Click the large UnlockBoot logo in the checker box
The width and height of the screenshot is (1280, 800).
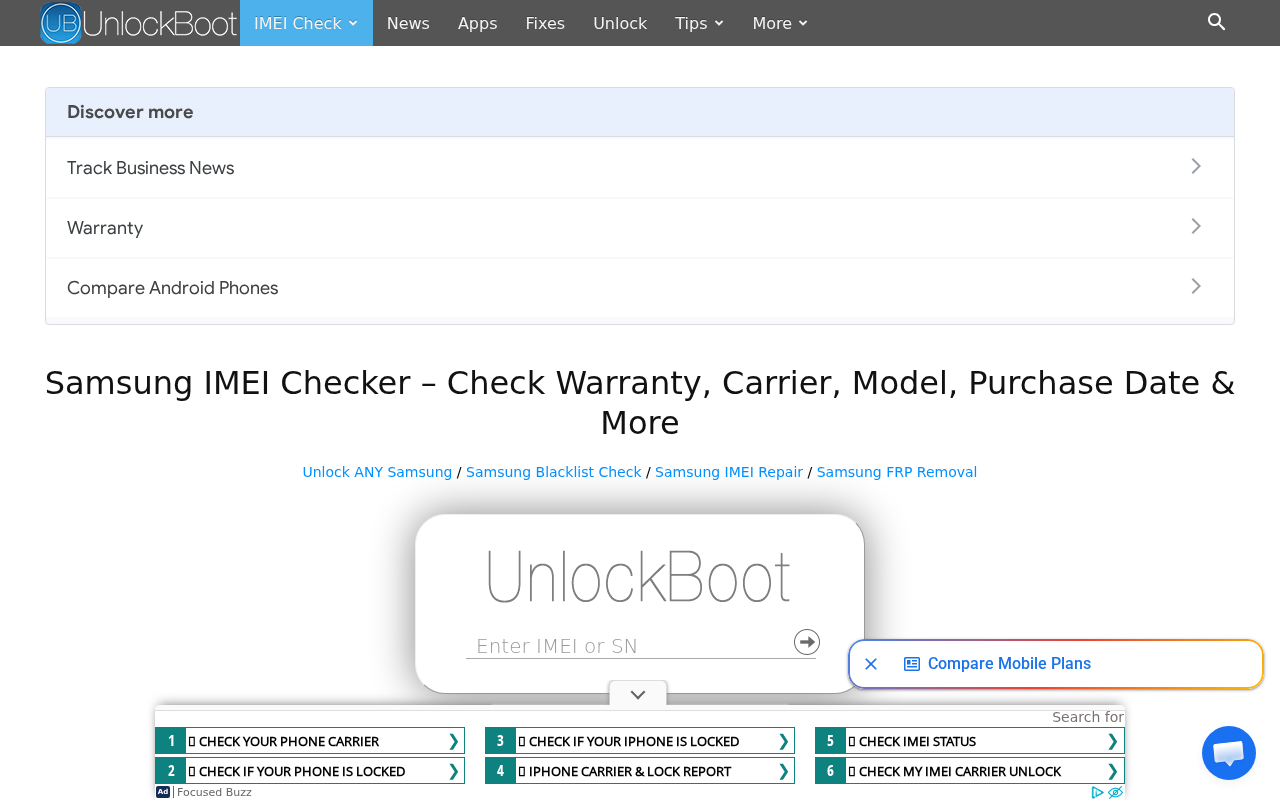(x=639, y=576)
